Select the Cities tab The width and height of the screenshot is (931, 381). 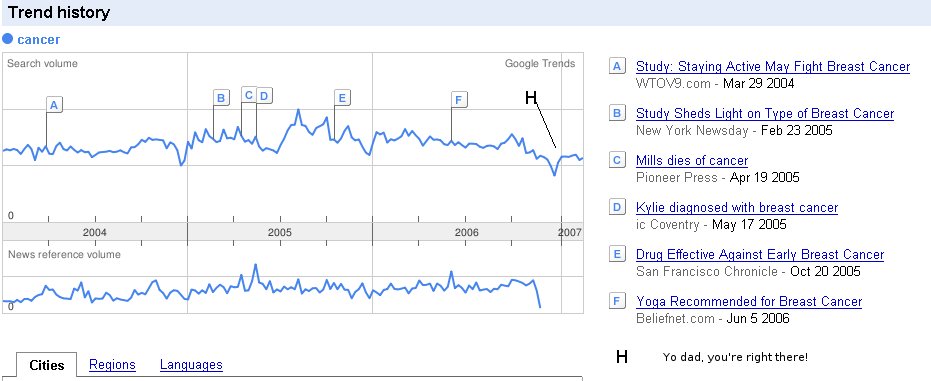46,365
